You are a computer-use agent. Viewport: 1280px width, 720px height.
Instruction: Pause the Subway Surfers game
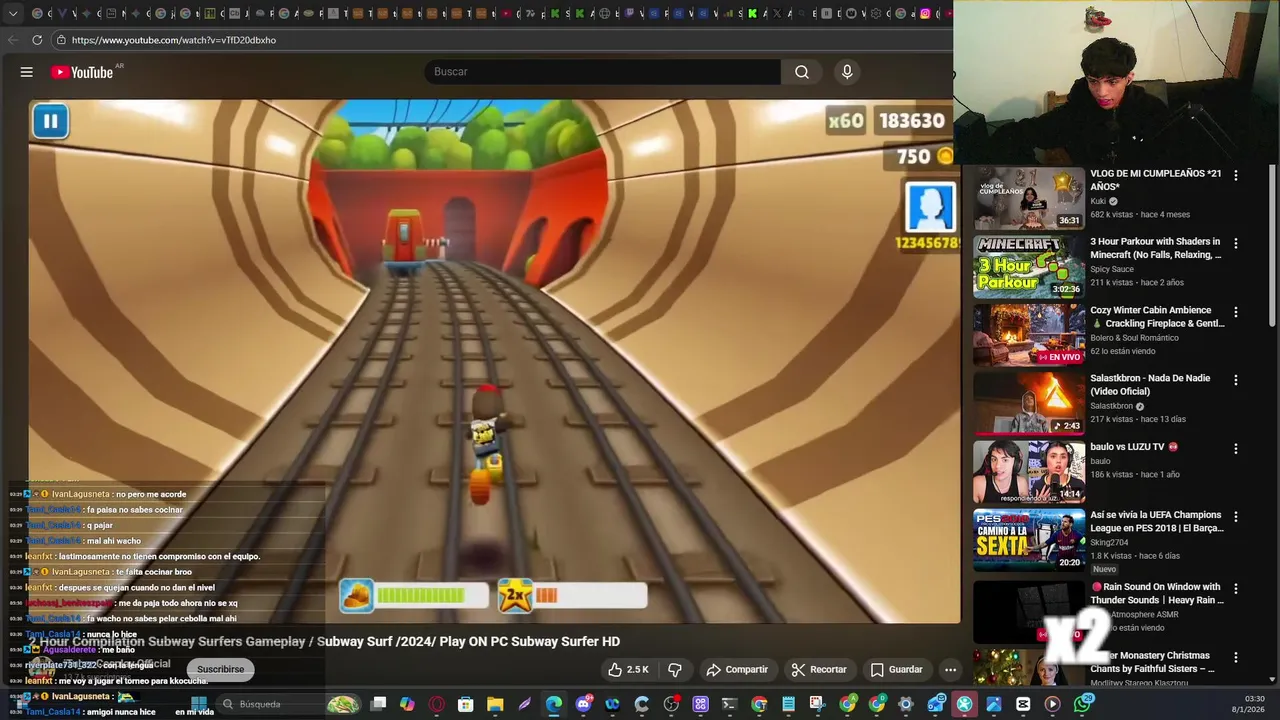pyautogui.click(x=50, y=121)
